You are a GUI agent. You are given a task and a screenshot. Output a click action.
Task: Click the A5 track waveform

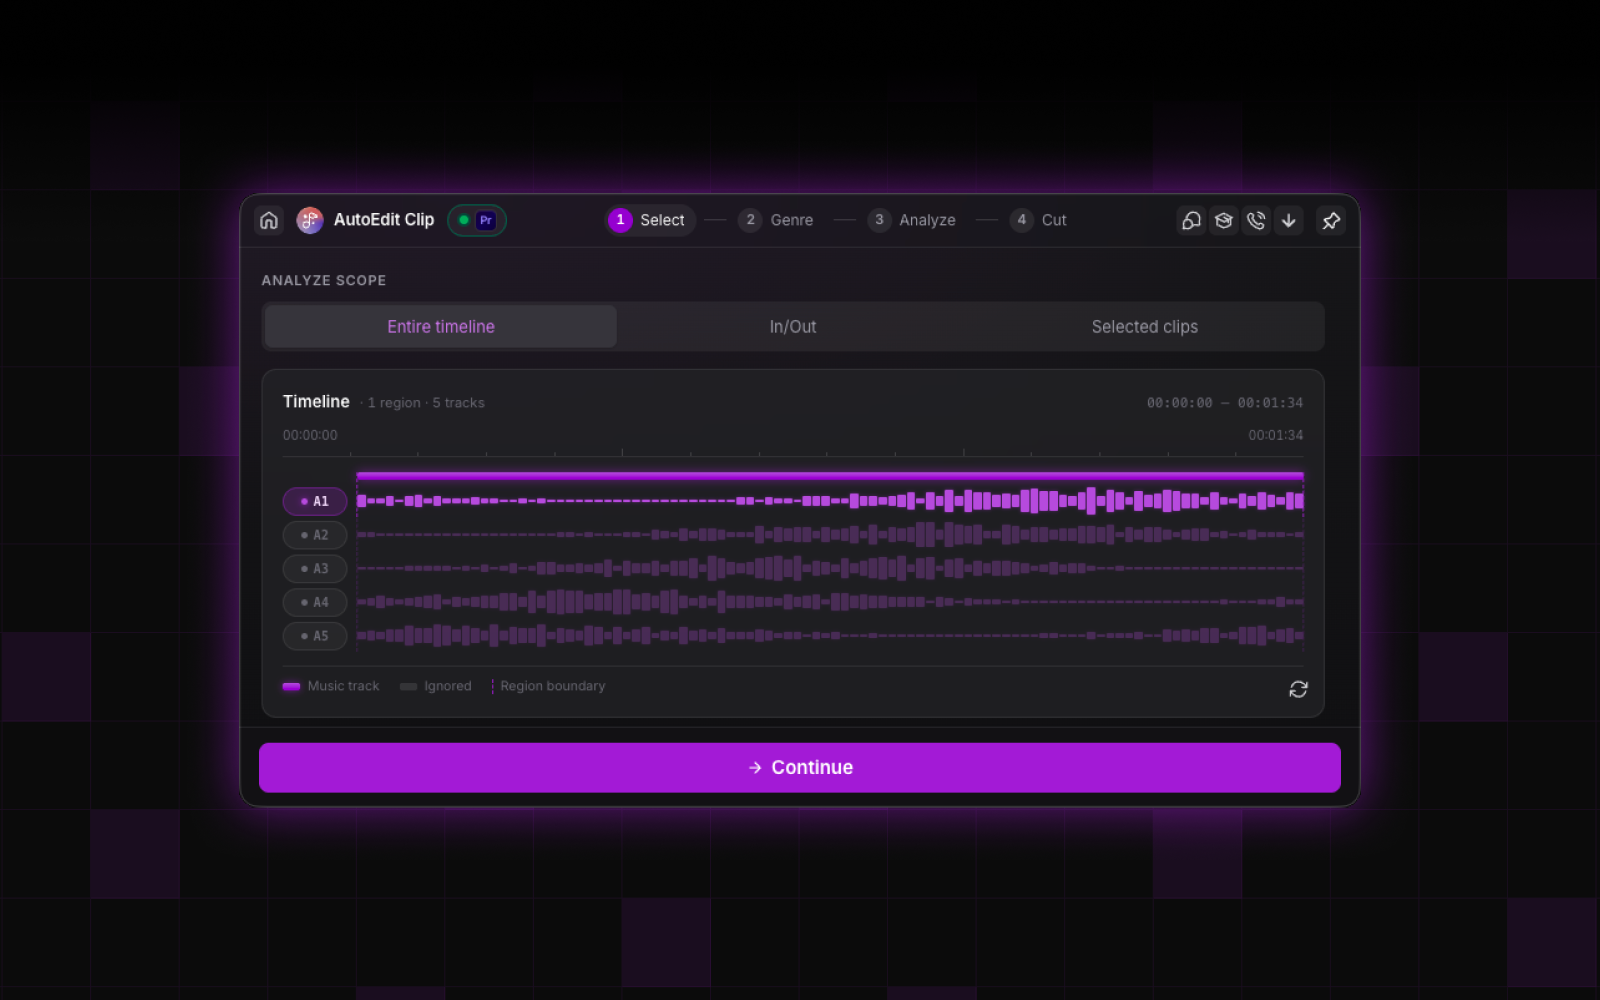830,636
